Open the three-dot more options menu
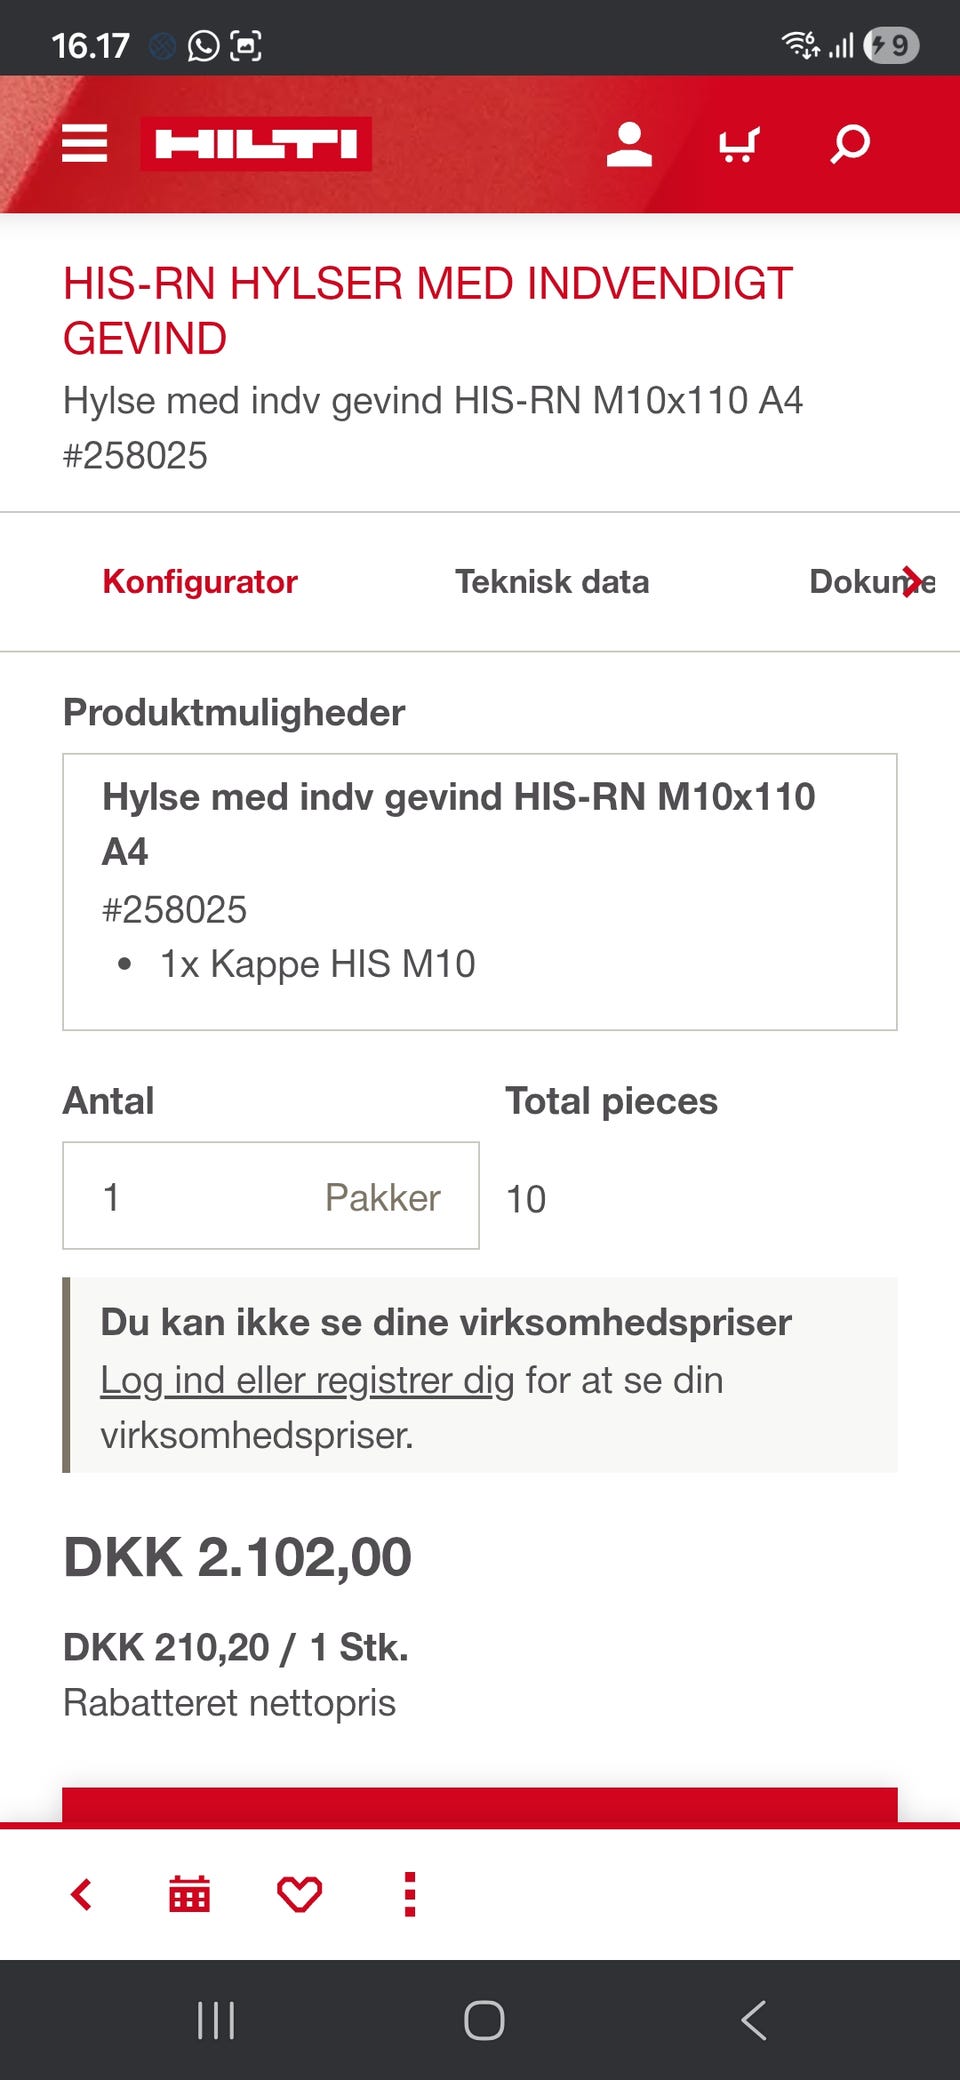 click(x=409, y=1894)
